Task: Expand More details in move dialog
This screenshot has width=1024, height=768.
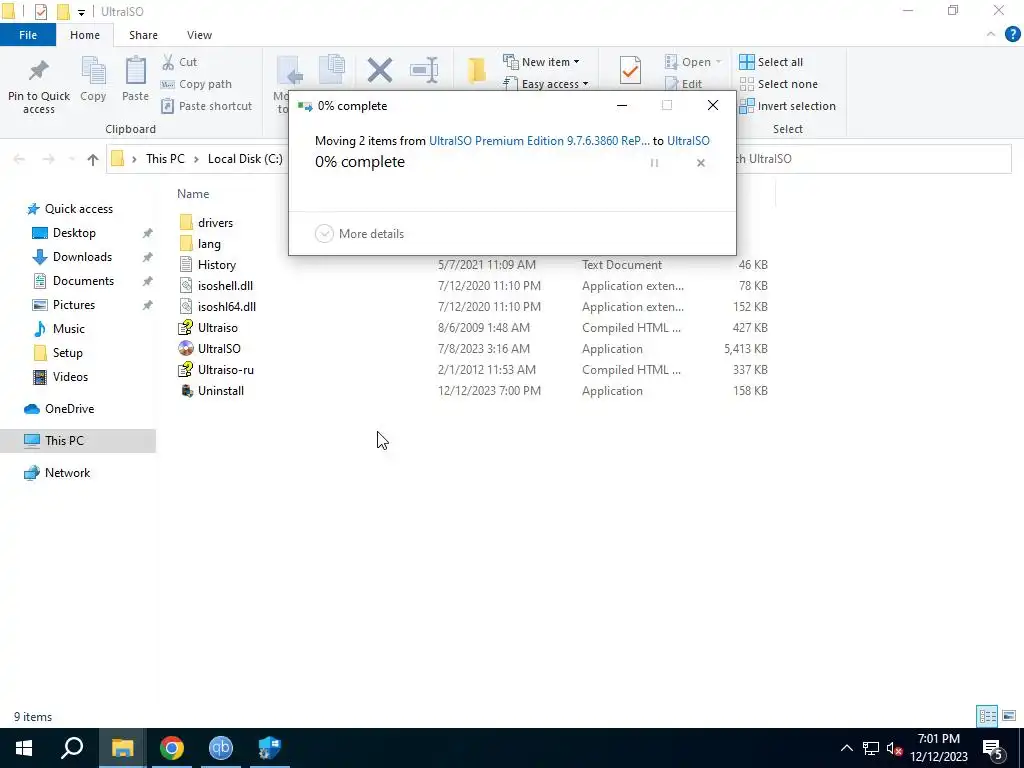Action: [360, 234]
